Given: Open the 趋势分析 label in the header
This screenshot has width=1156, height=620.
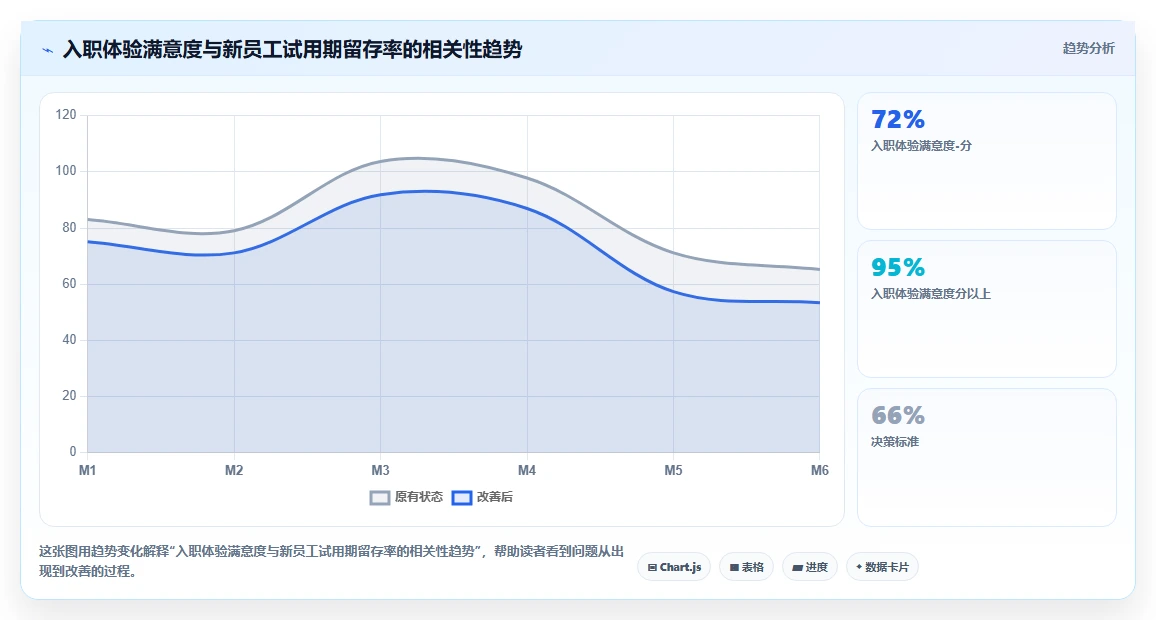Looking at the screenshot, I should click(1088, 49).
